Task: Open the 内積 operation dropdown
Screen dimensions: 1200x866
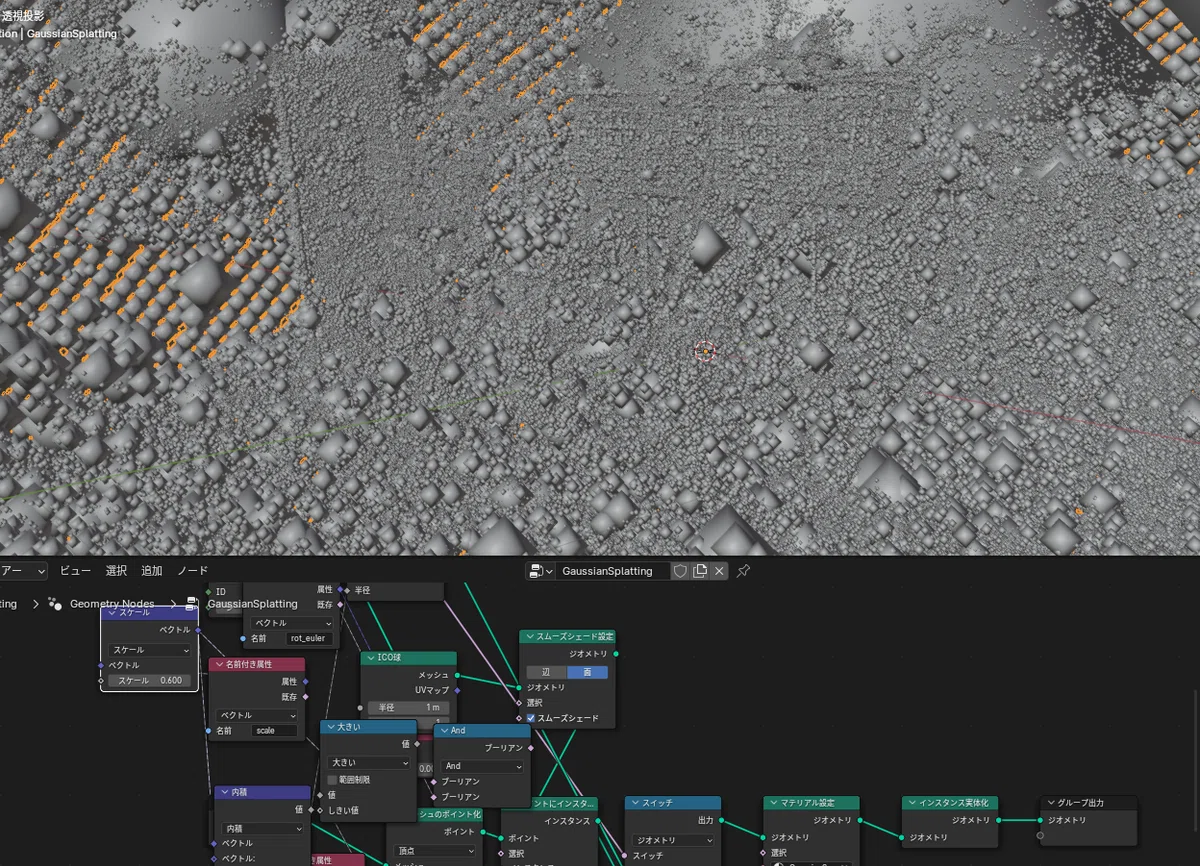Action: pos(263,829)
